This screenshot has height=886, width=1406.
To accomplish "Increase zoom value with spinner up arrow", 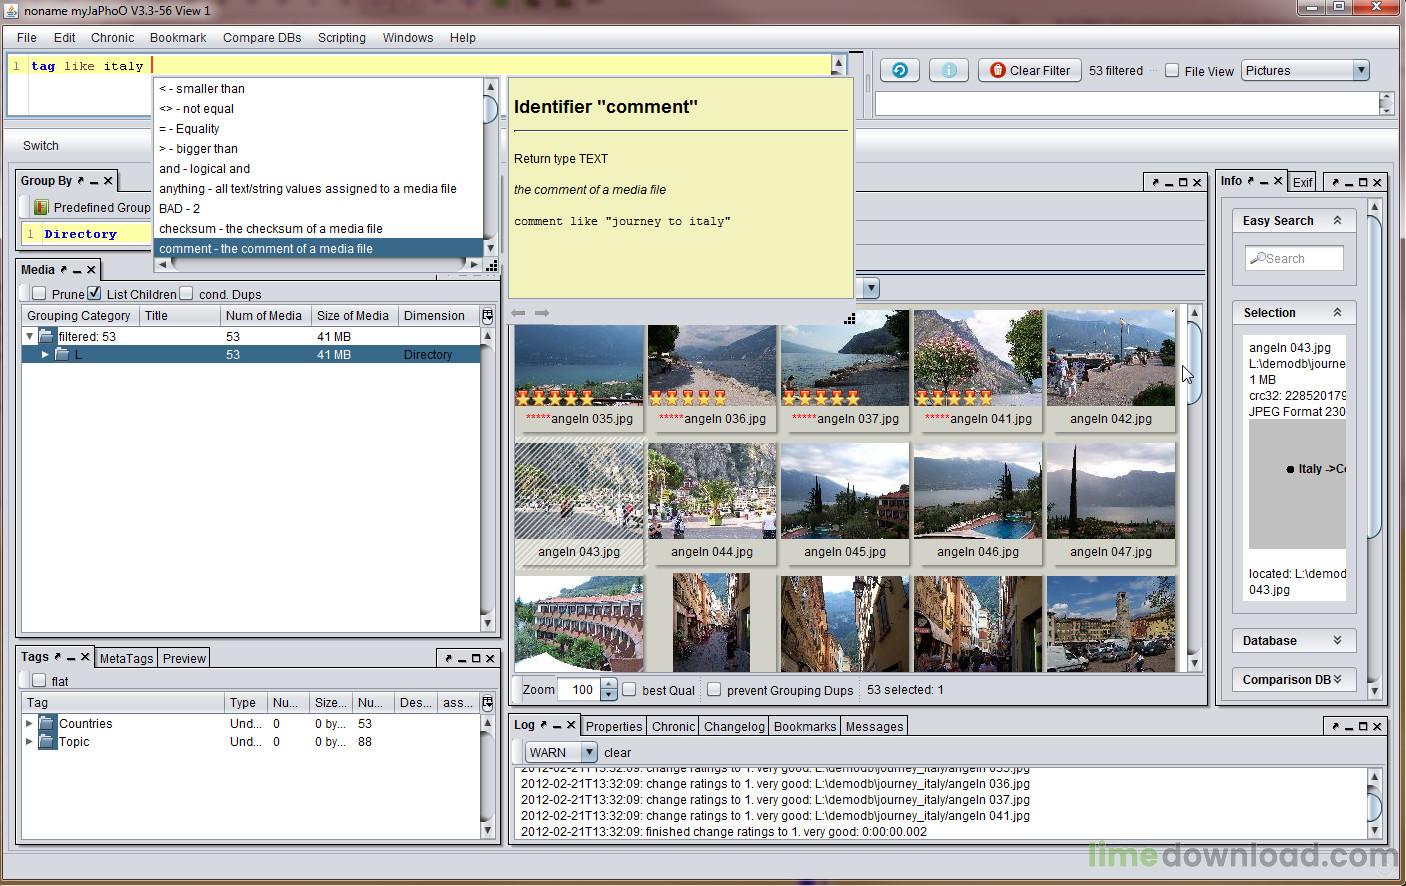I will pyautogui.click(x=608, y=684).
